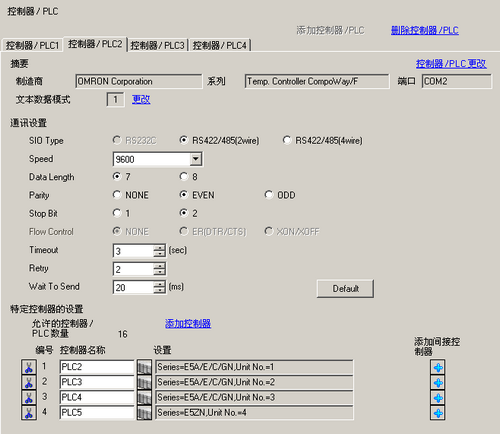
Task: Open device settings icon beside PLC3 name
Action: (x=144, y=382)
